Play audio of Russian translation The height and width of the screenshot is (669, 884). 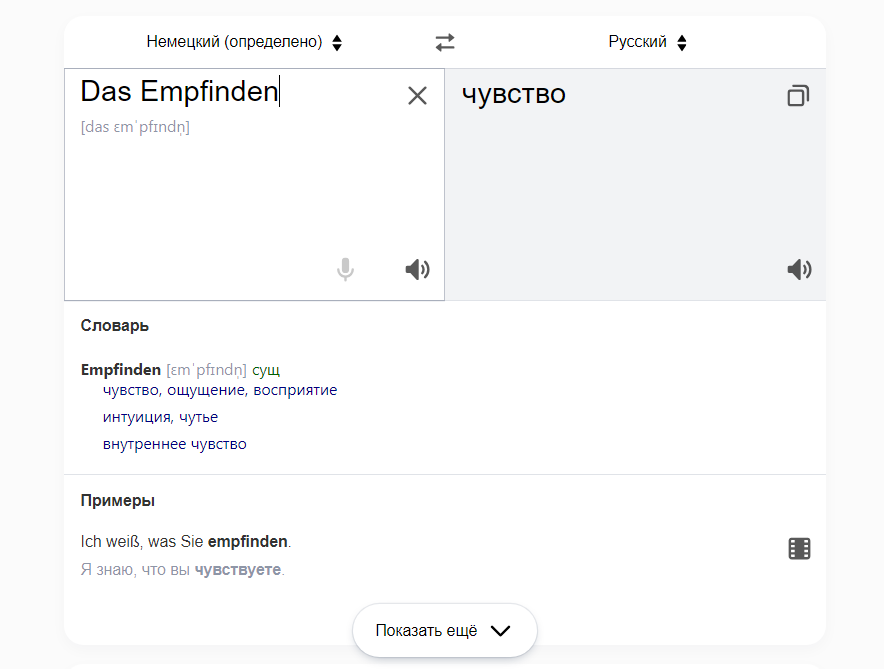pyautogui.click(x=798, y=269)
